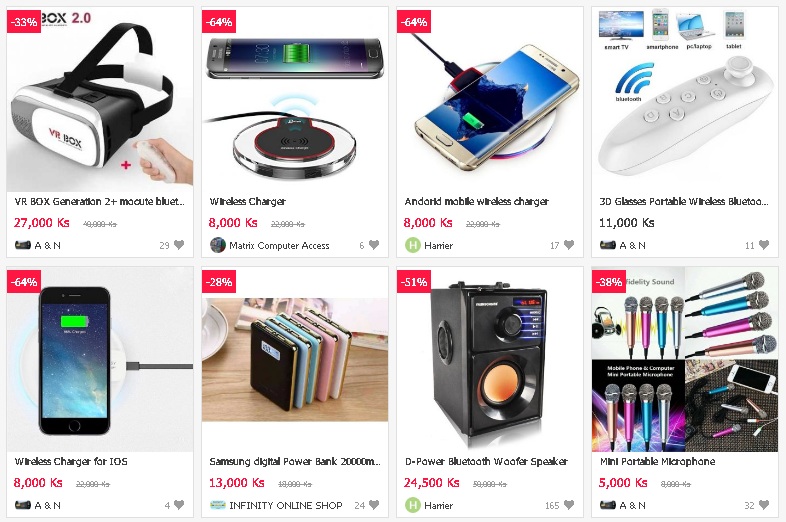This screenshot has width=786, height=522.
Task: Click the -33% discount badge on VR BOX
Action: coord(24,22)
